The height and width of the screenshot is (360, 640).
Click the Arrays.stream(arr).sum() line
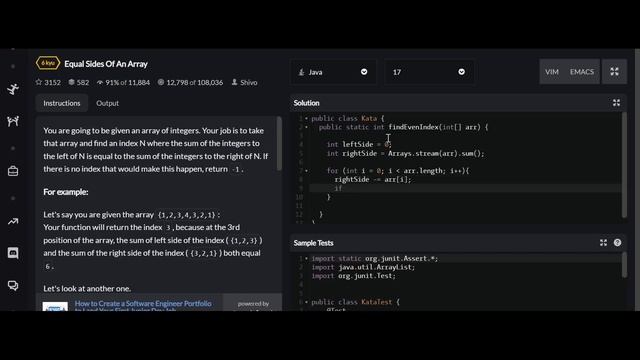point(405,153)
